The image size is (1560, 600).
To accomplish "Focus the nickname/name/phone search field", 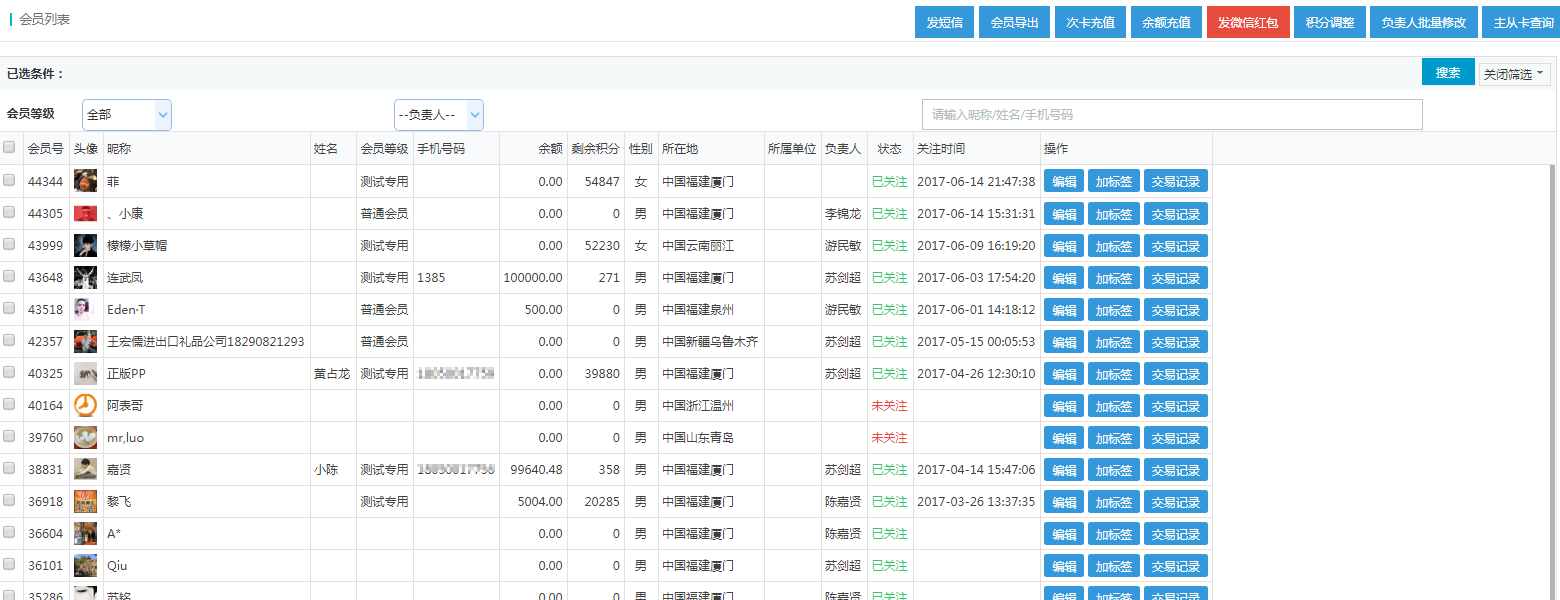I will tap(1172, 114).
